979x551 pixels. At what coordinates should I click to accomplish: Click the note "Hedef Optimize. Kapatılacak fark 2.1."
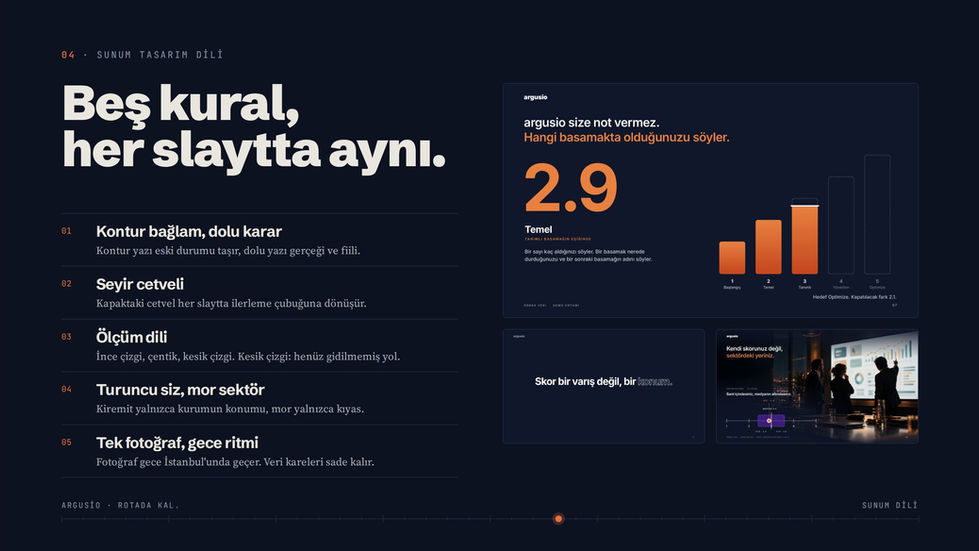click(854, 297)
